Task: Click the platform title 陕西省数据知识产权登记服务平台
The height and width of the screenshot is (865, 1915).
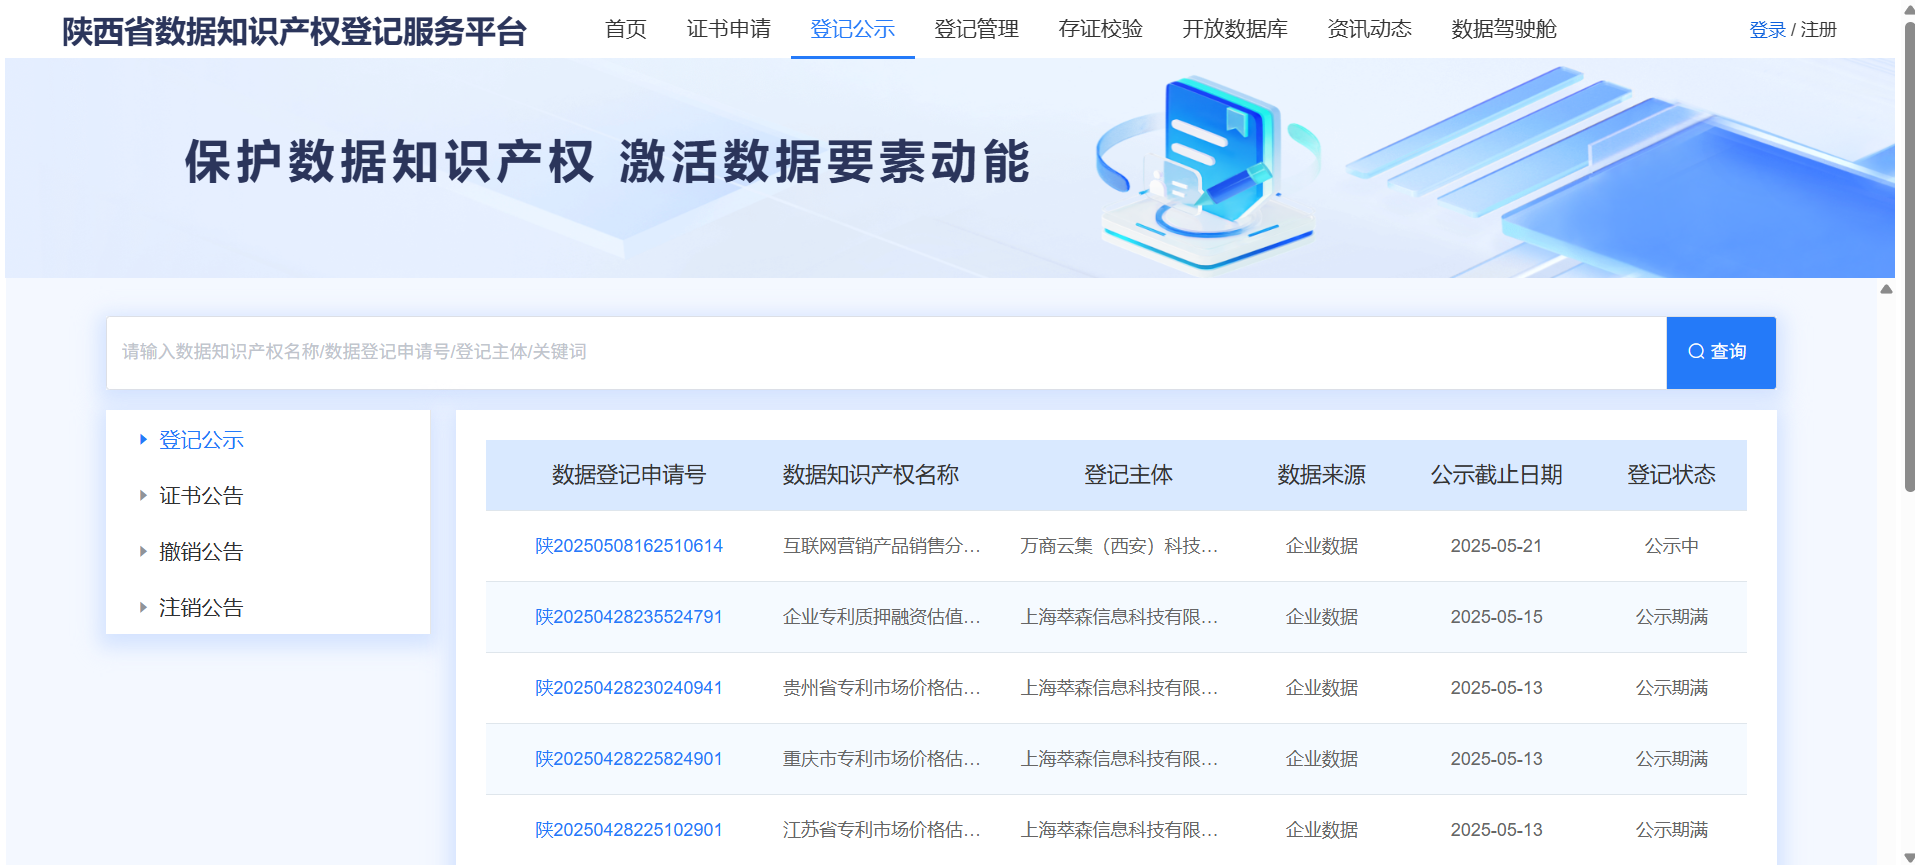Action: pyautogui.click(x=294, y=31)
